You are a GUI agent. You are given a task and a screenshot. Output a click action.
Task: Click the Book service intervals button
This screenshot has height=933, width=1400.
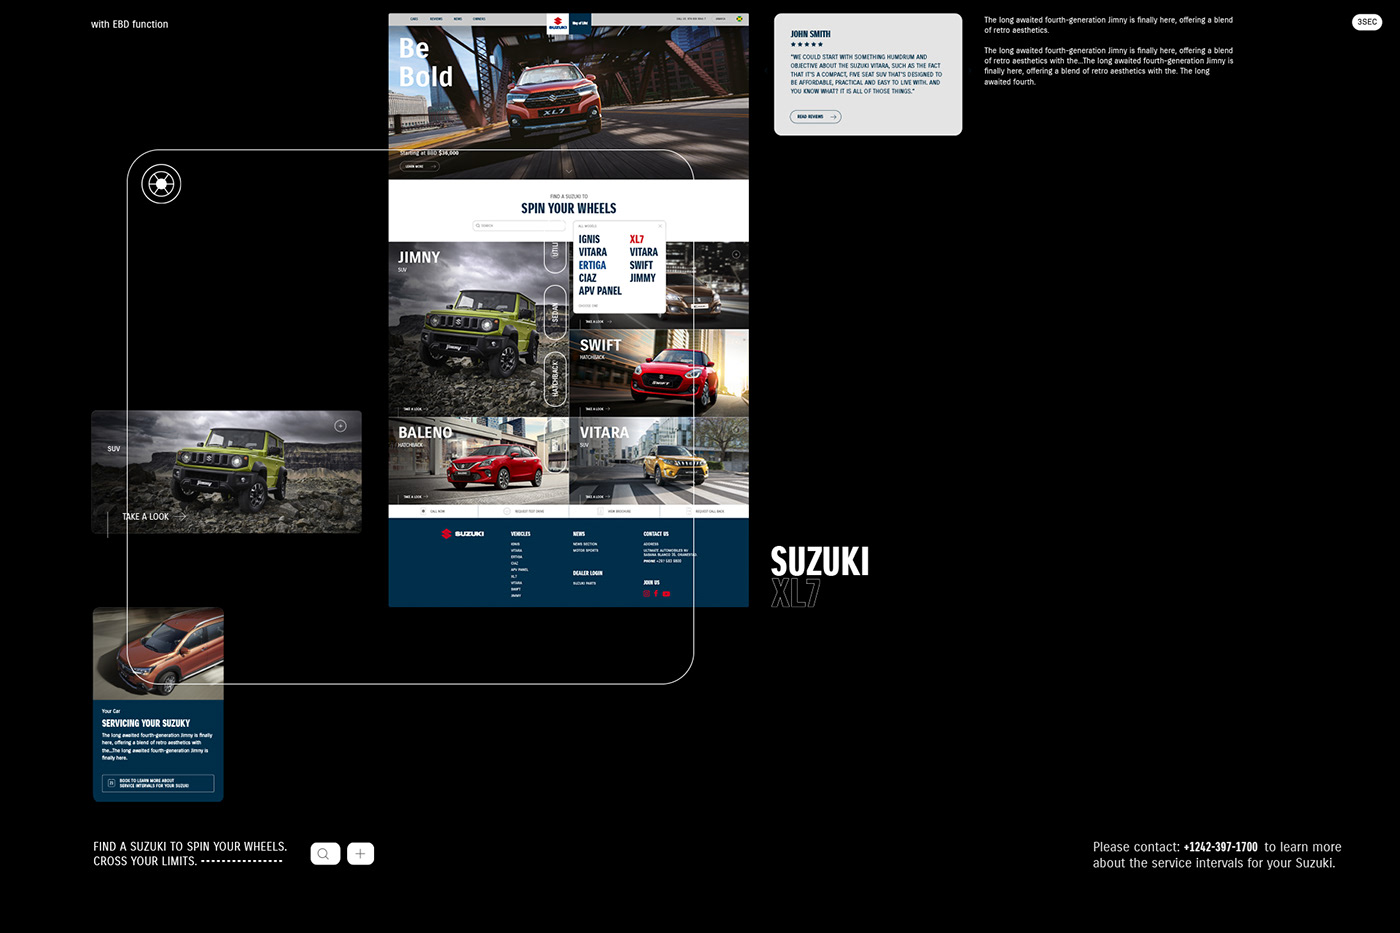(158, 783)
